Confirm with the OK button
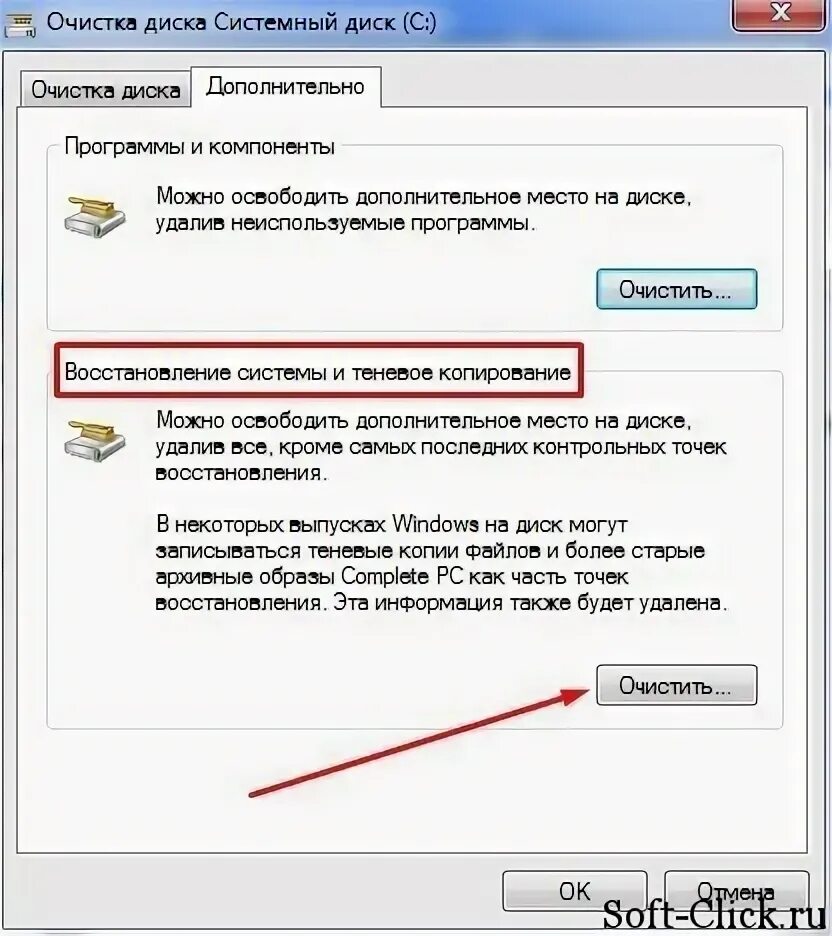 pyautogui.click(x=574, y=891)
